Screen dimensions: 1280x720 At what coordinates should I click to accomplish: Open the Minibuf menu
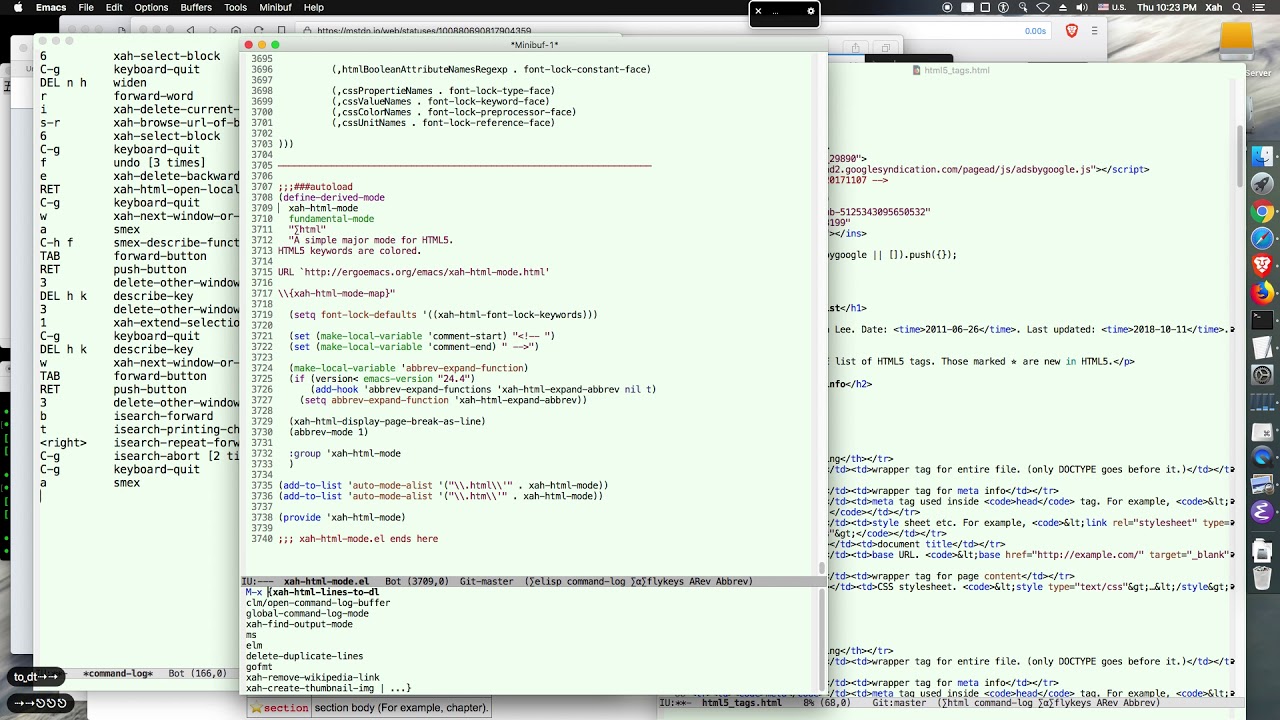(x=275, y=7)
